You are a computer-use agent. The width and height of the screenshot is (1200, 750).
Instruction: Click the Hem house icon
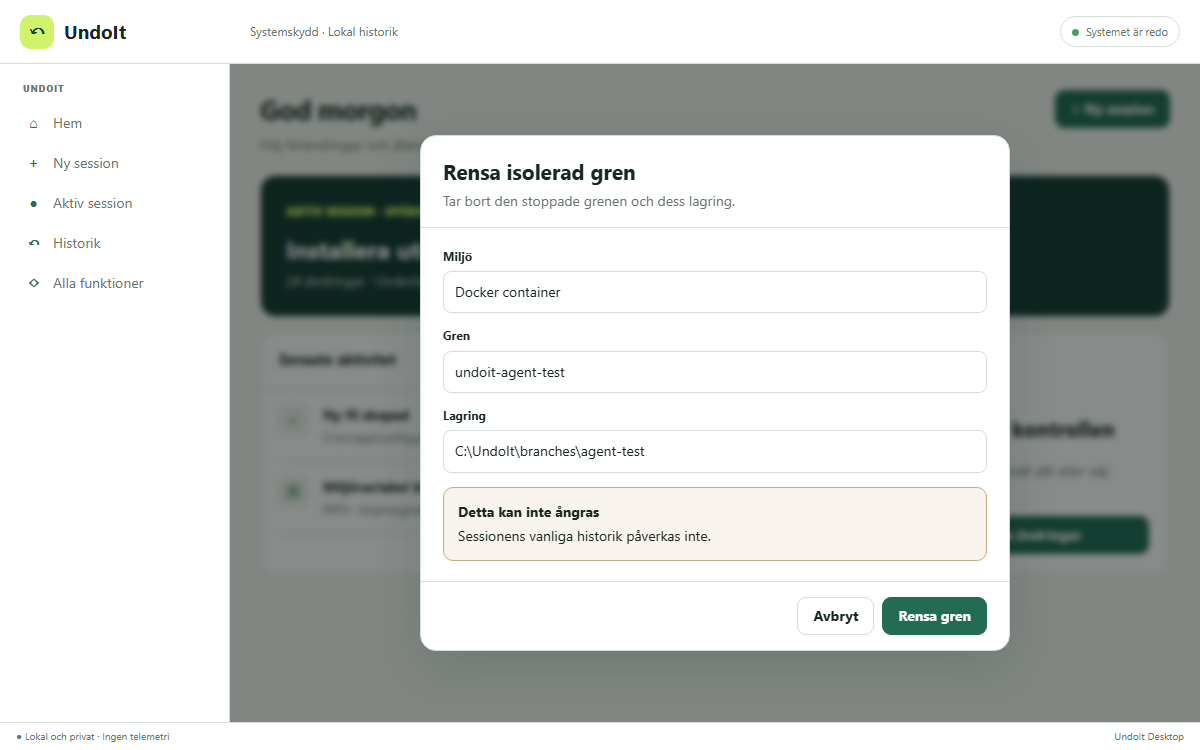pyautogui.click(x=34, y=124)
